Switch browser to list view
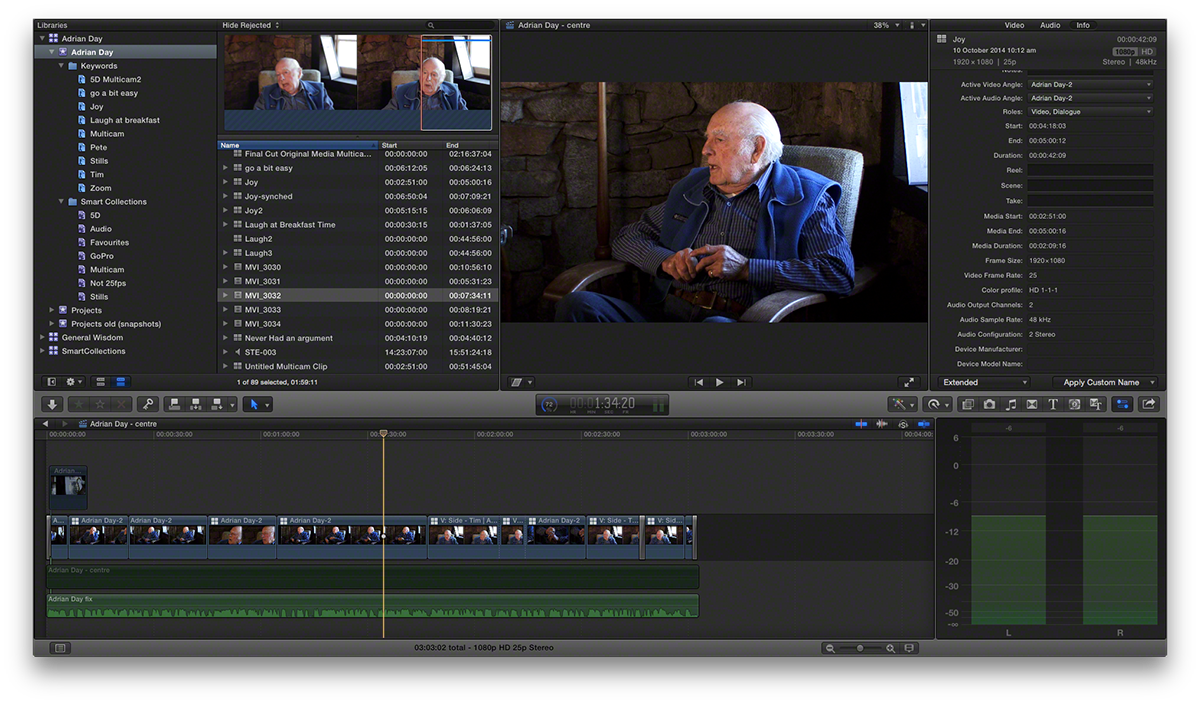The image size is (1200, 704). [x=120, y=381]
